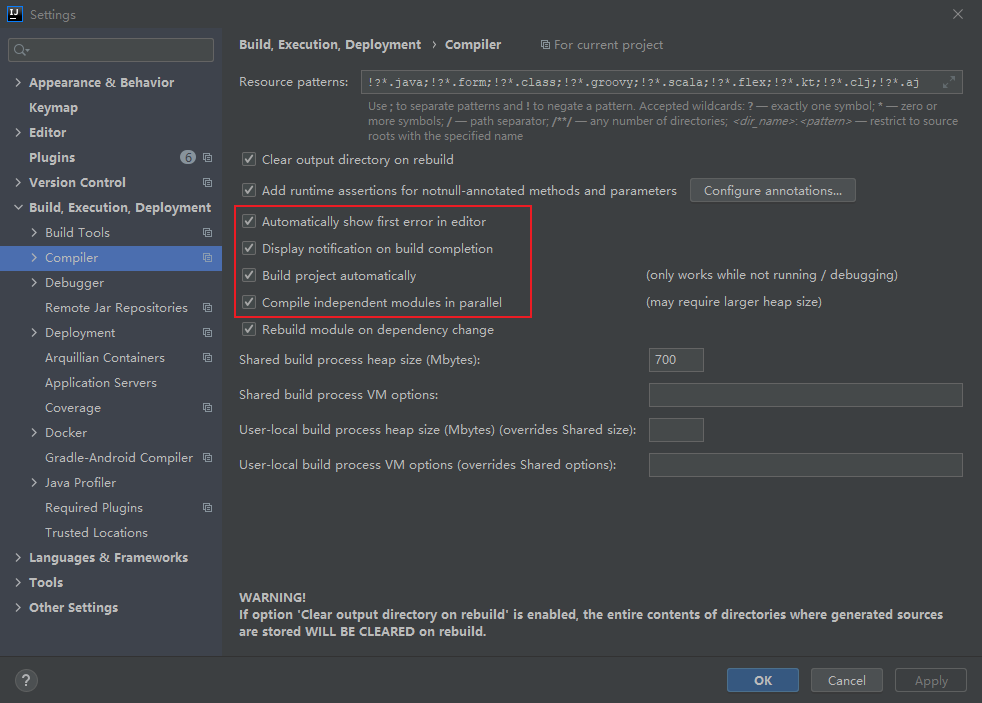Viewport: 982px width, 703px height.
Task: Click the Configure annotations button
Action: point(772,190)
